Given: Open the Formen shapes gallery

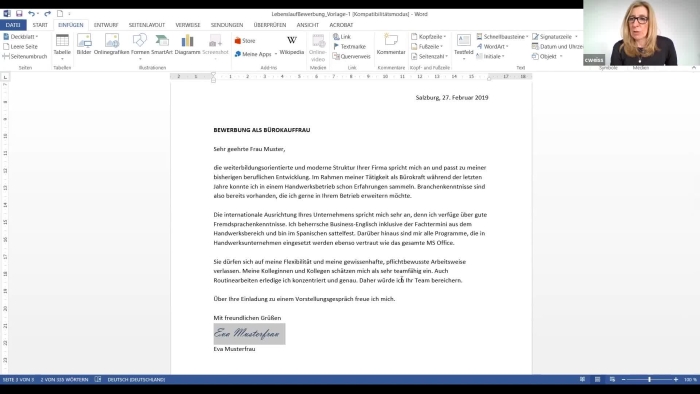Looking at the screenshot, I should pos(140,47).
